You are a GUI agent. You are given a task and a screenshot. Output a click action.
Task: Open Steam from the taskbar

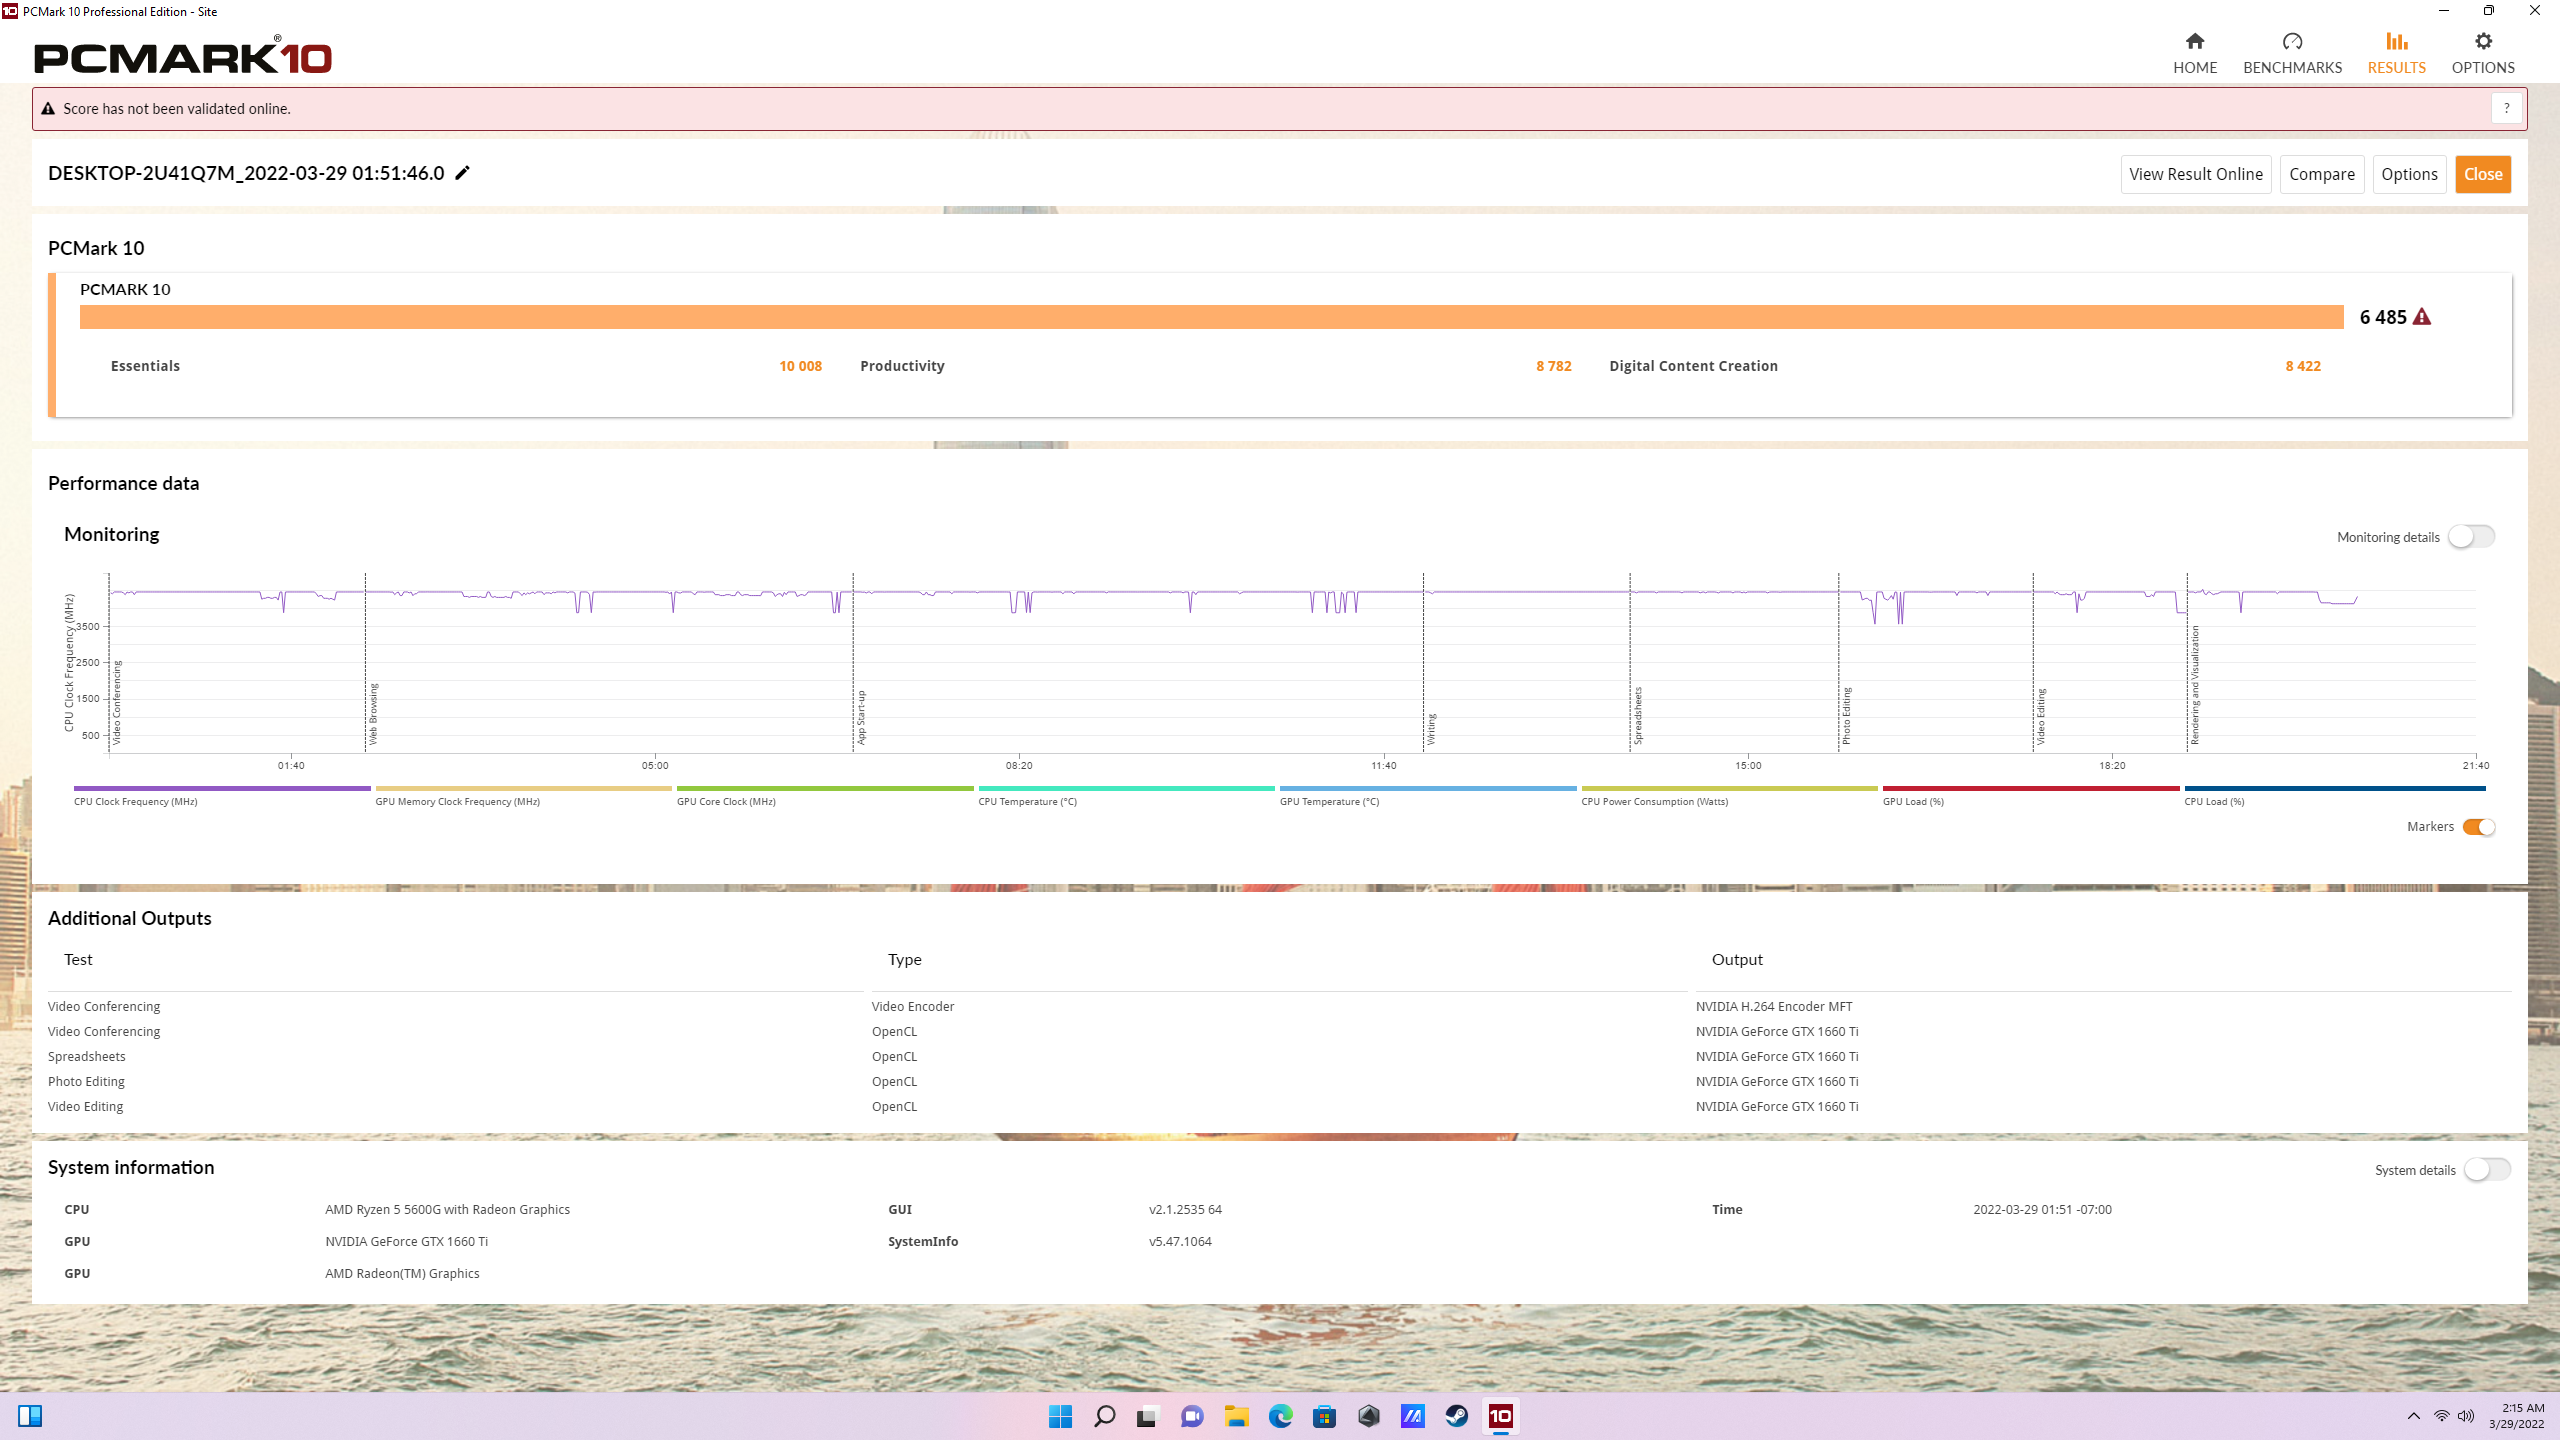pyautogui.click(x=1456, y=1416)
